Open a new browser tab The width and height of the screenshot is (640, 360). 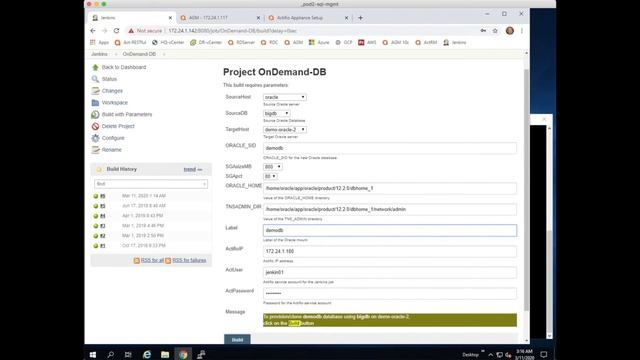click(x=360, y=18)
